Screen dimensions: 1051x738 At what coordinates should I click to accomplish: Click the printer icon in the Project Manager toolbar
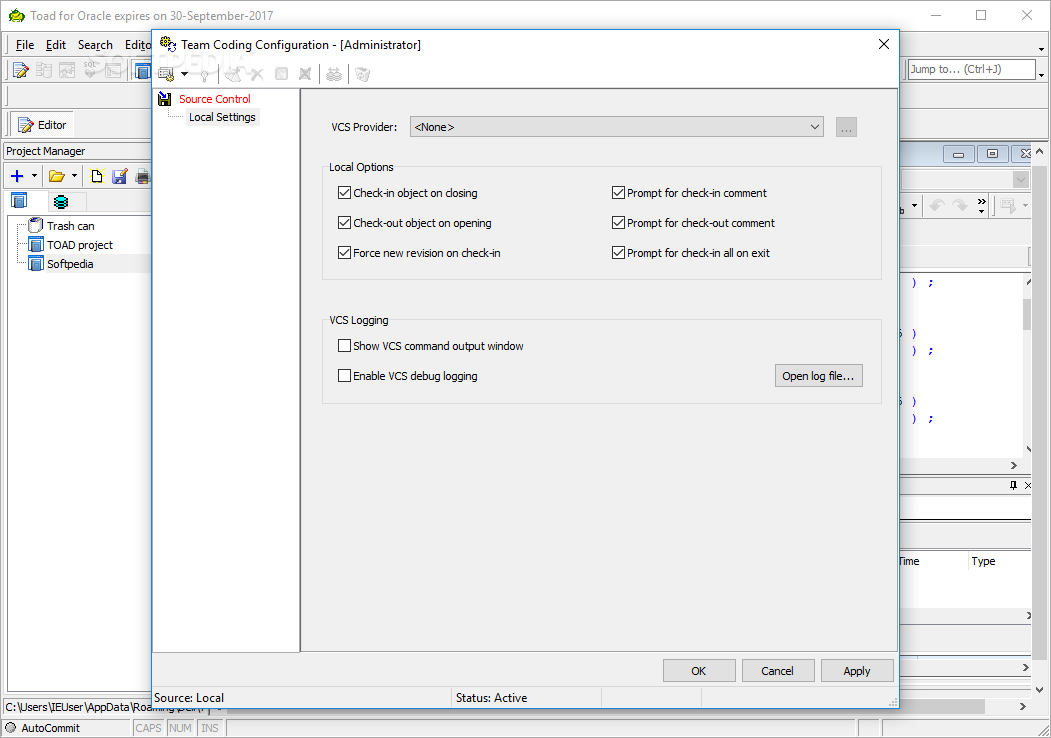pyautogui.click(x=143, y=176)
